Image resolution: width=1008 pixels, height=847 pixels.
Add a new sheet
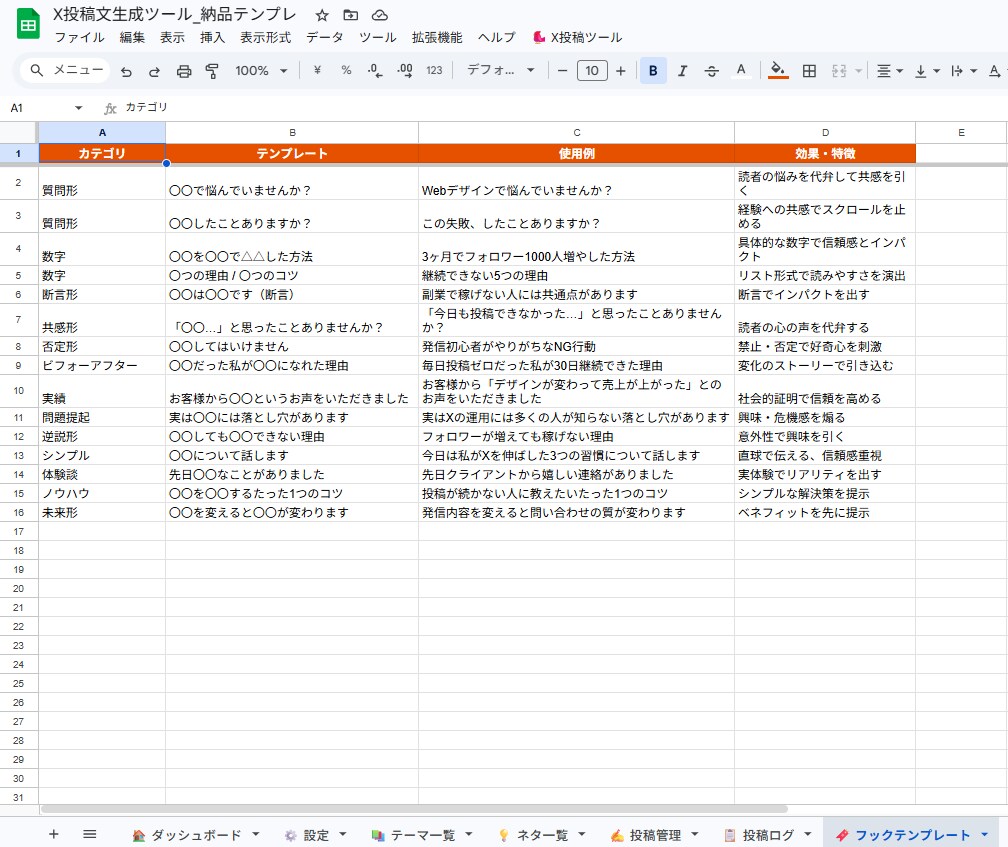tap(54, 834)
